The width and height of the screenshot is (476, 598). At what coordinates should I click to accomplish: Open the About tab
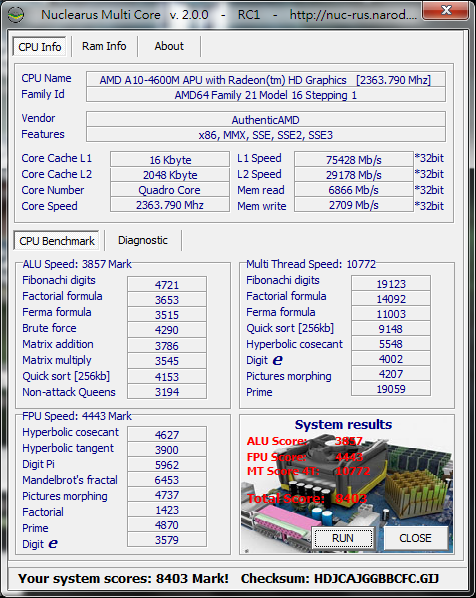point(169,46)
